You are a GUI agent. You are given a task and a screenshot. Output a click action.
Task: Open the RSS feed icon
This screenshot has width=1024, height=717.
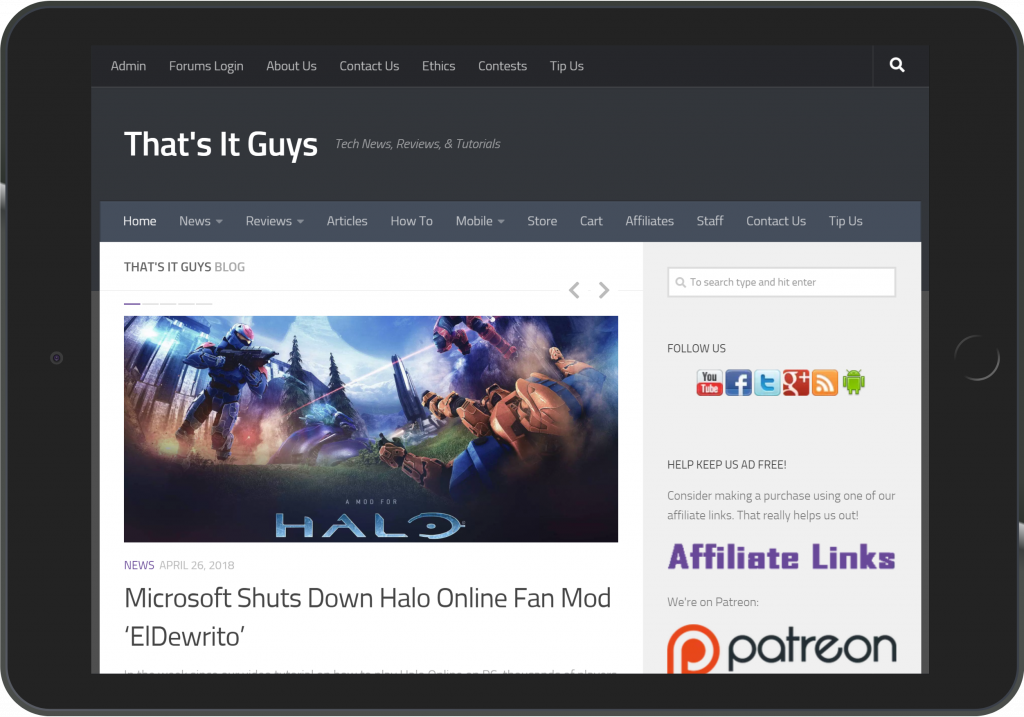tap(825, 382)
